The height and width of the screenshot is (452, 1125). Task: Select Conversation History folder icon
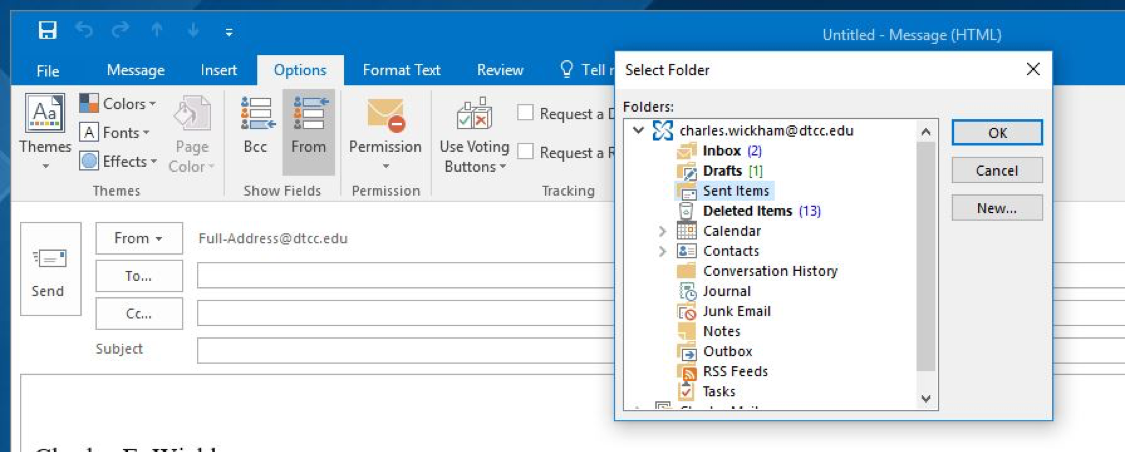687,271
